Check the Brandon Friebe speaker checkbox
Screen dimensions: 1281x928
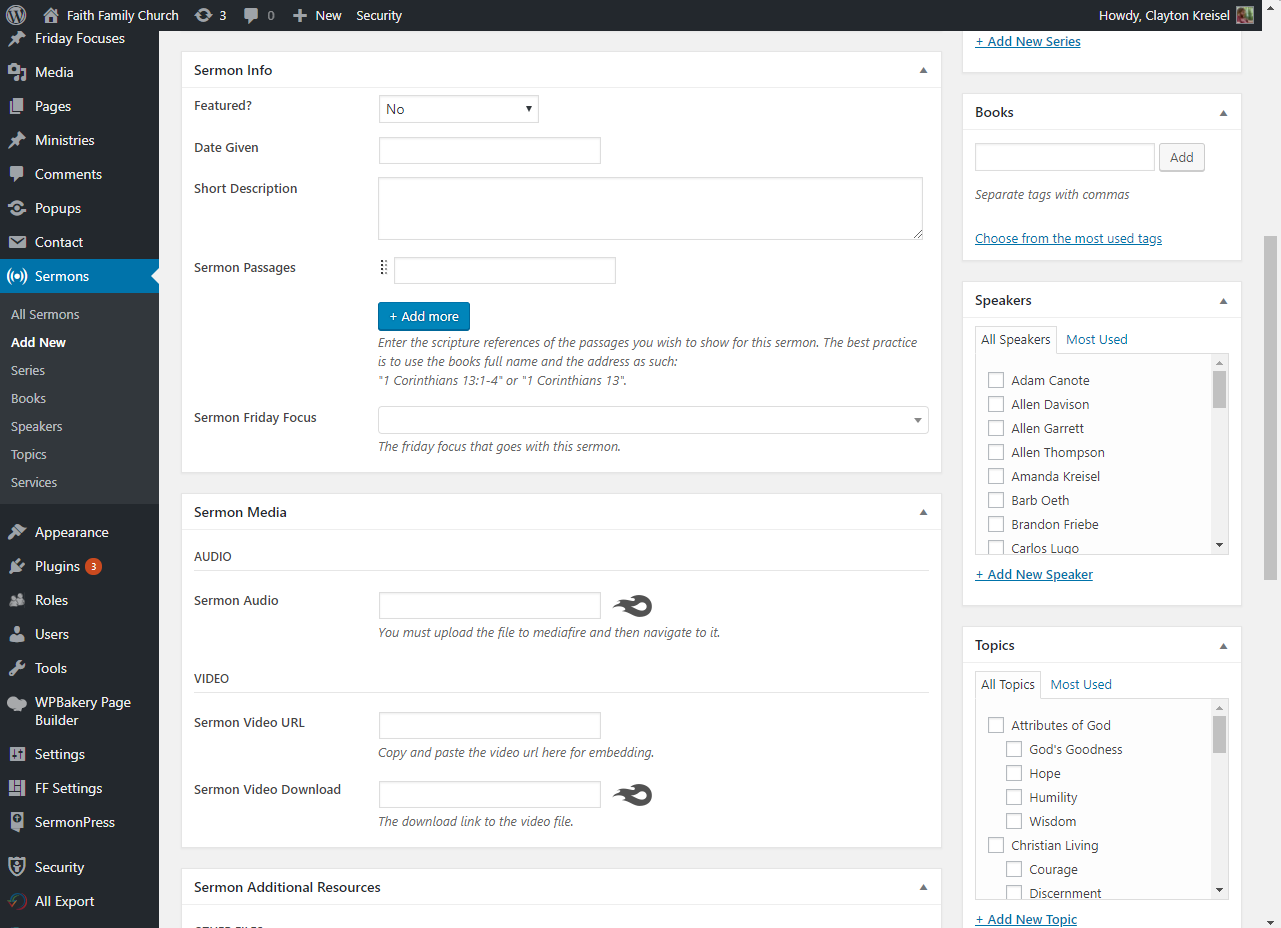coord(996,524)
